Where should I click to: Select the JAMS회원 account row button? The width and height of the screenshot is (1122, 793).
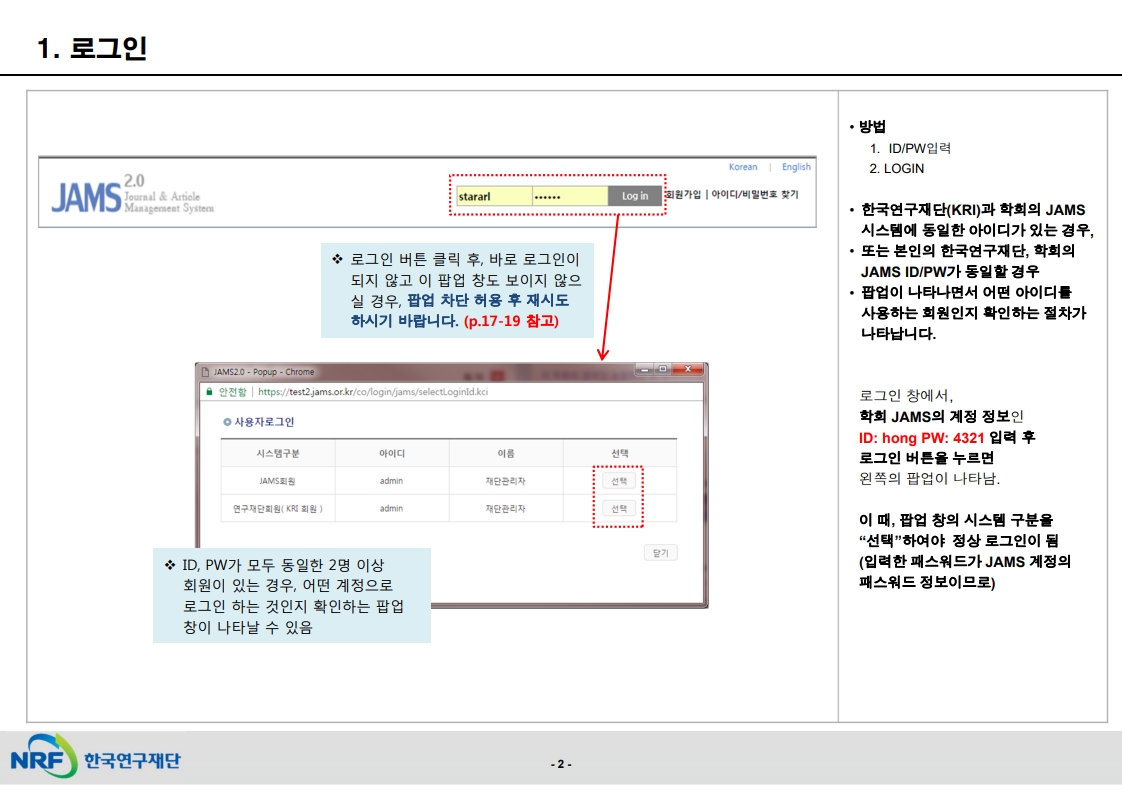coord(619,481)
